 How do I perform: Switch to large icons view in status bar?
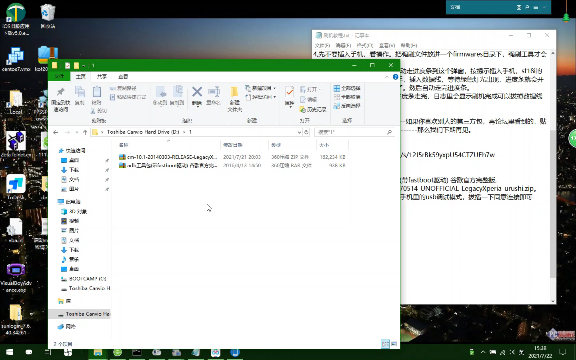pyautogui.click(x=394, y=344)
